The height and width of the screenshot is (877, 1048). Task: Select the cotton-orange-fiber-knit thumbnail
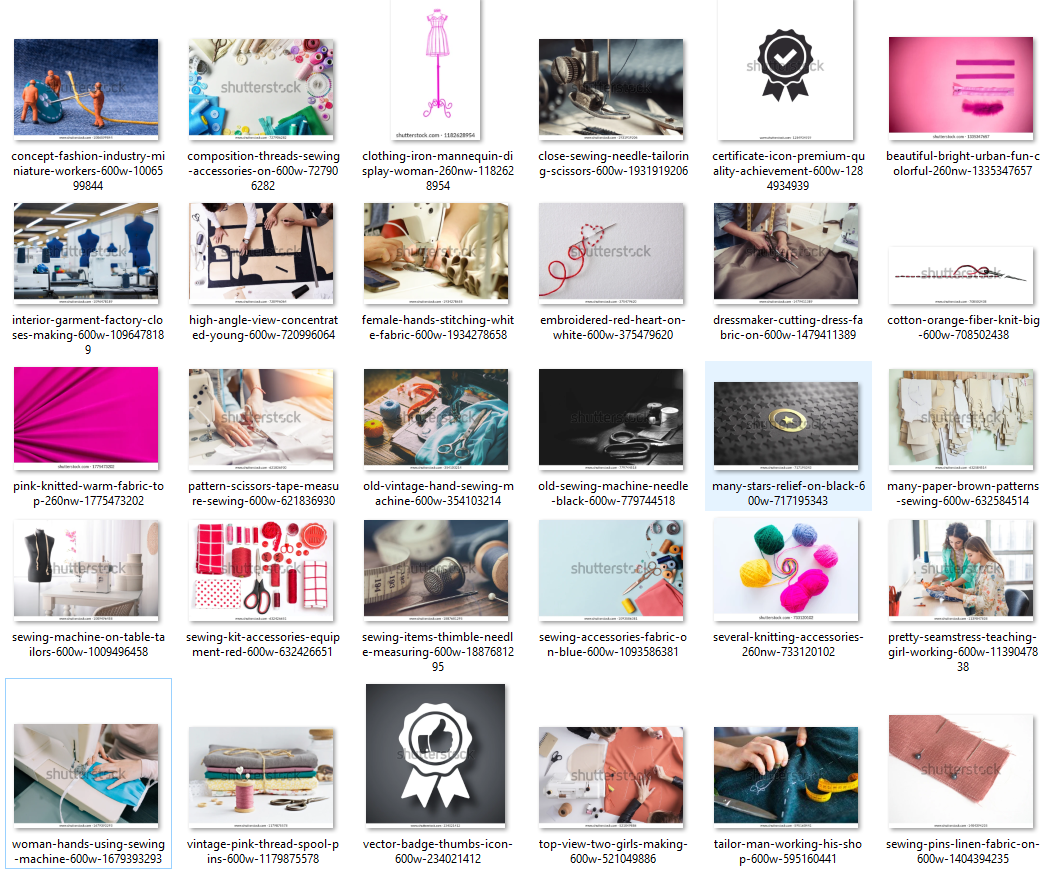pyautogui.click(x=961, y=275)
